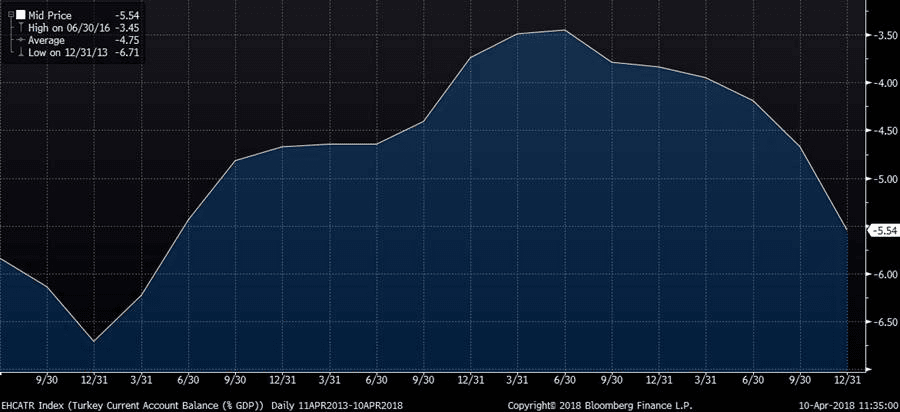The height and width of the screenshot is (412, 900).
Task: Click the Average marker icon in legend
Action: pyautogui.click(x=19, y=40)
